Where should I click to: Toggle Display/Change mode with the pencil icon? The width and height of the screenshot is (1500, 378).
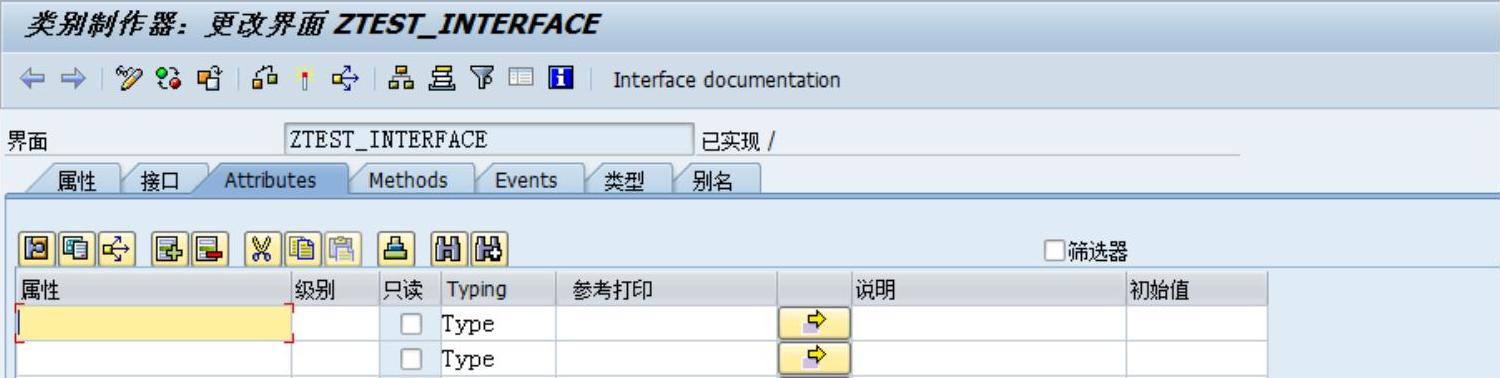[x=128, y=79]
